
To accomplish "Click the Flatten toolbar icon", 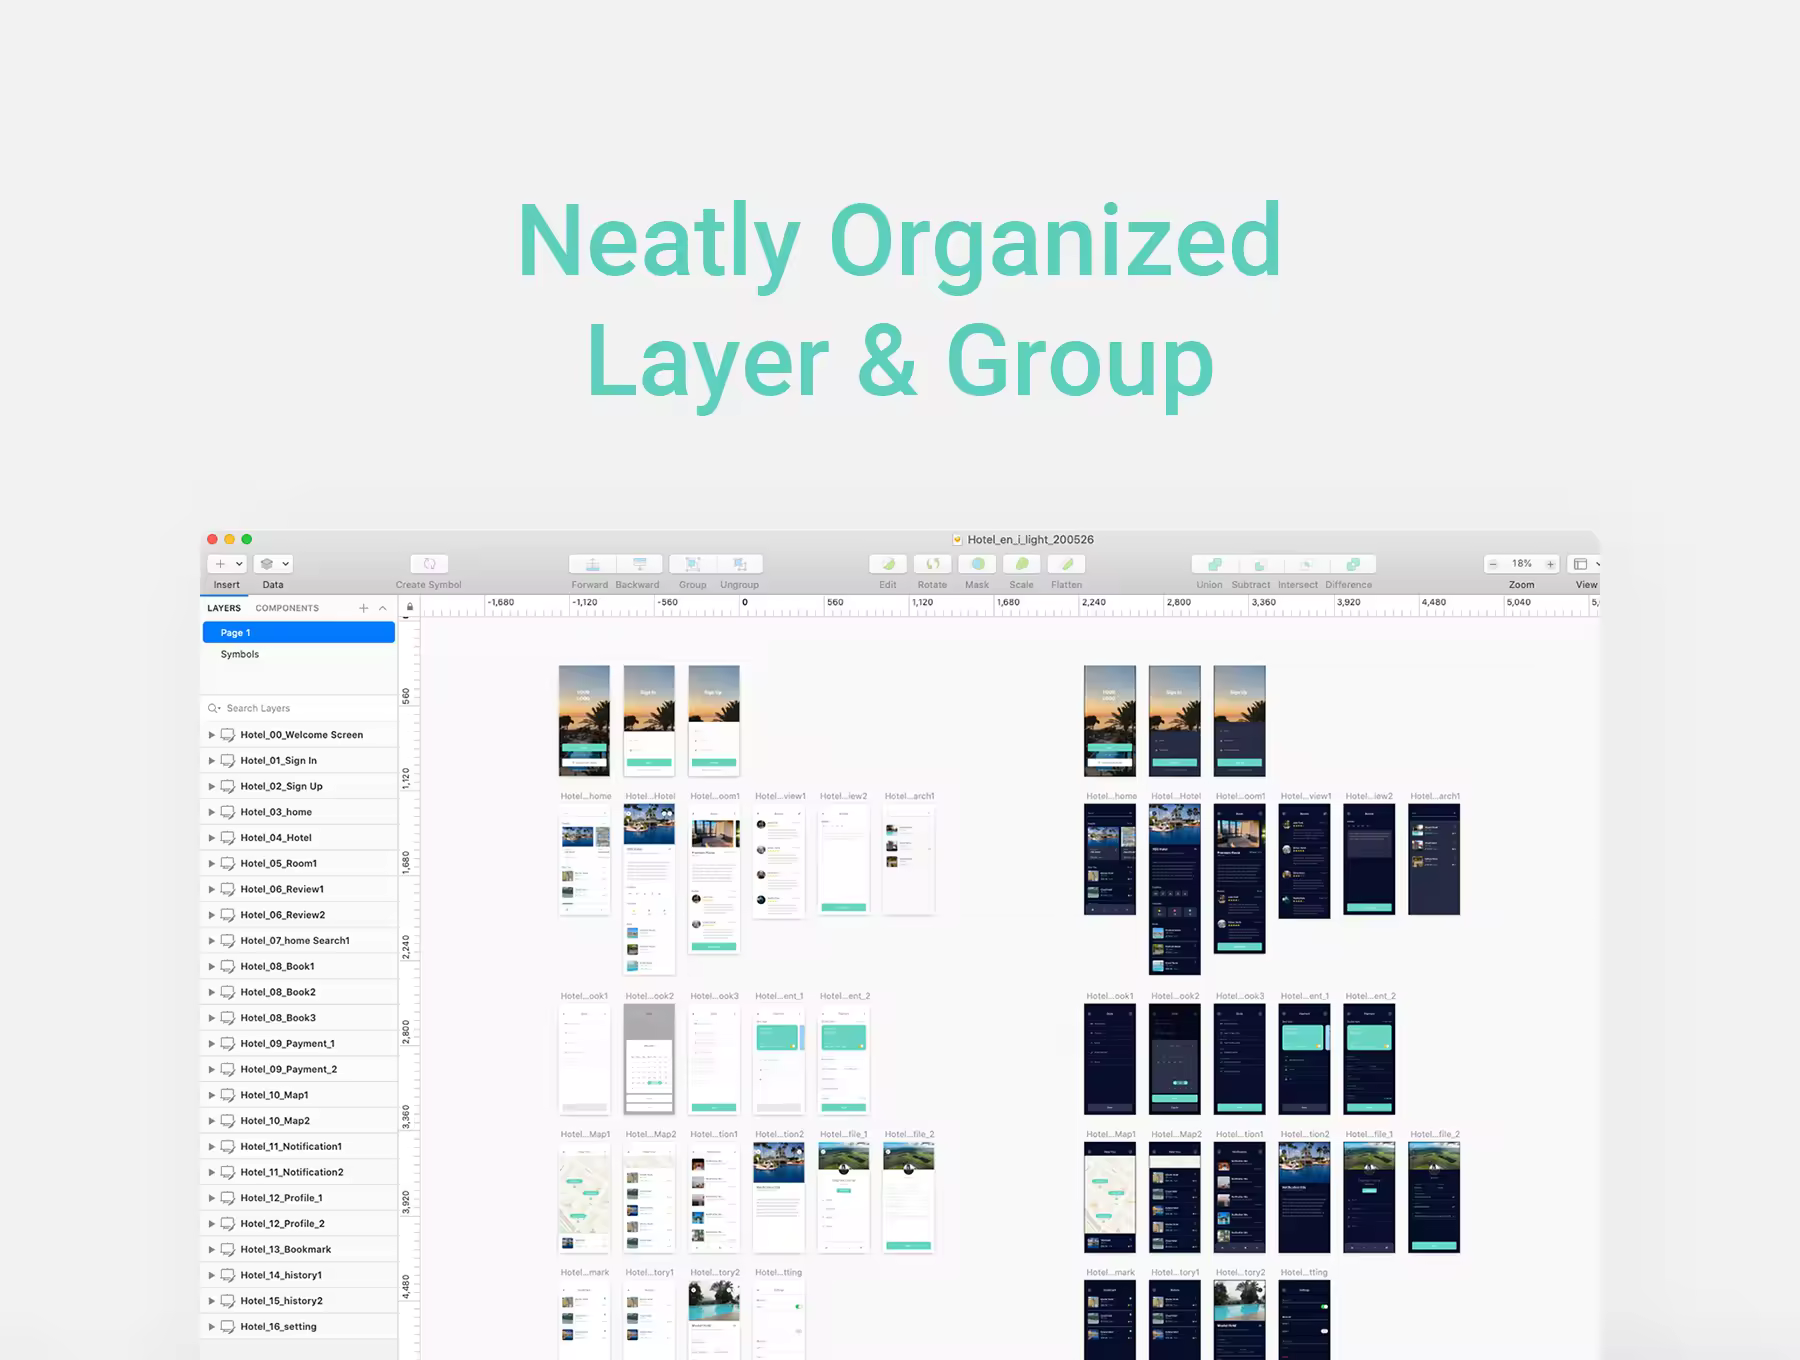I will click(1067, 564).
